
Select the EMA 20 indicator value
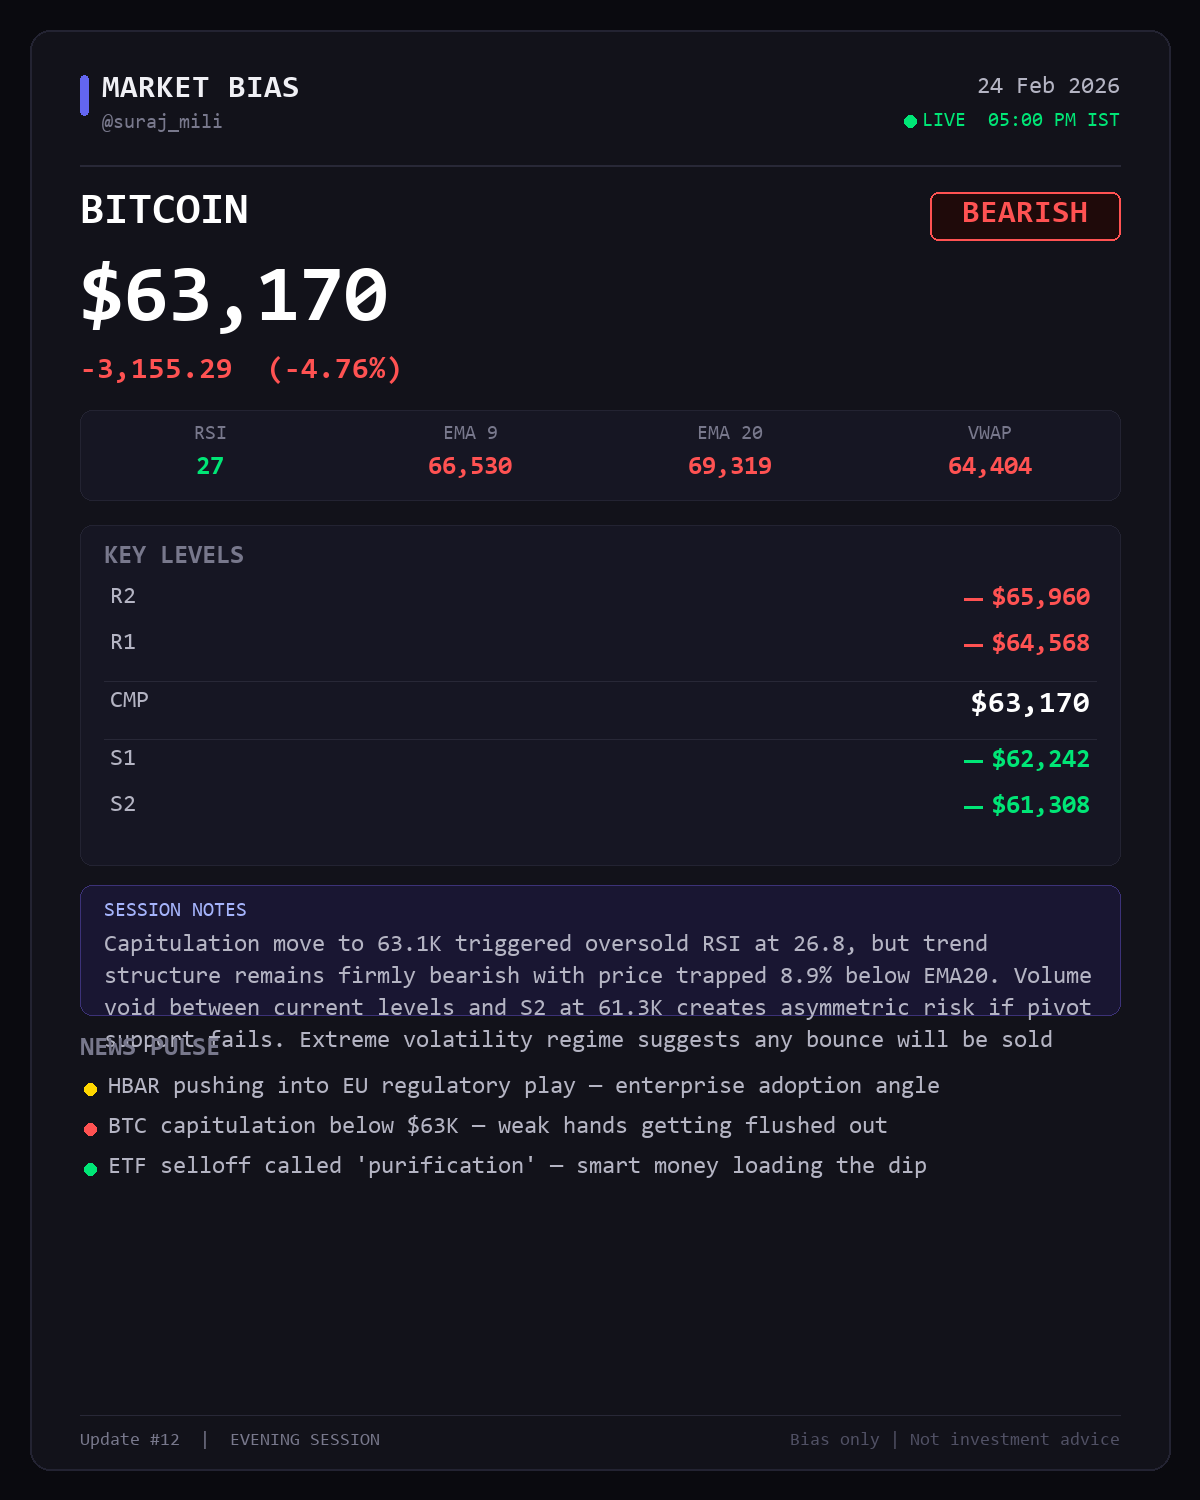click(x=730, y=466)
